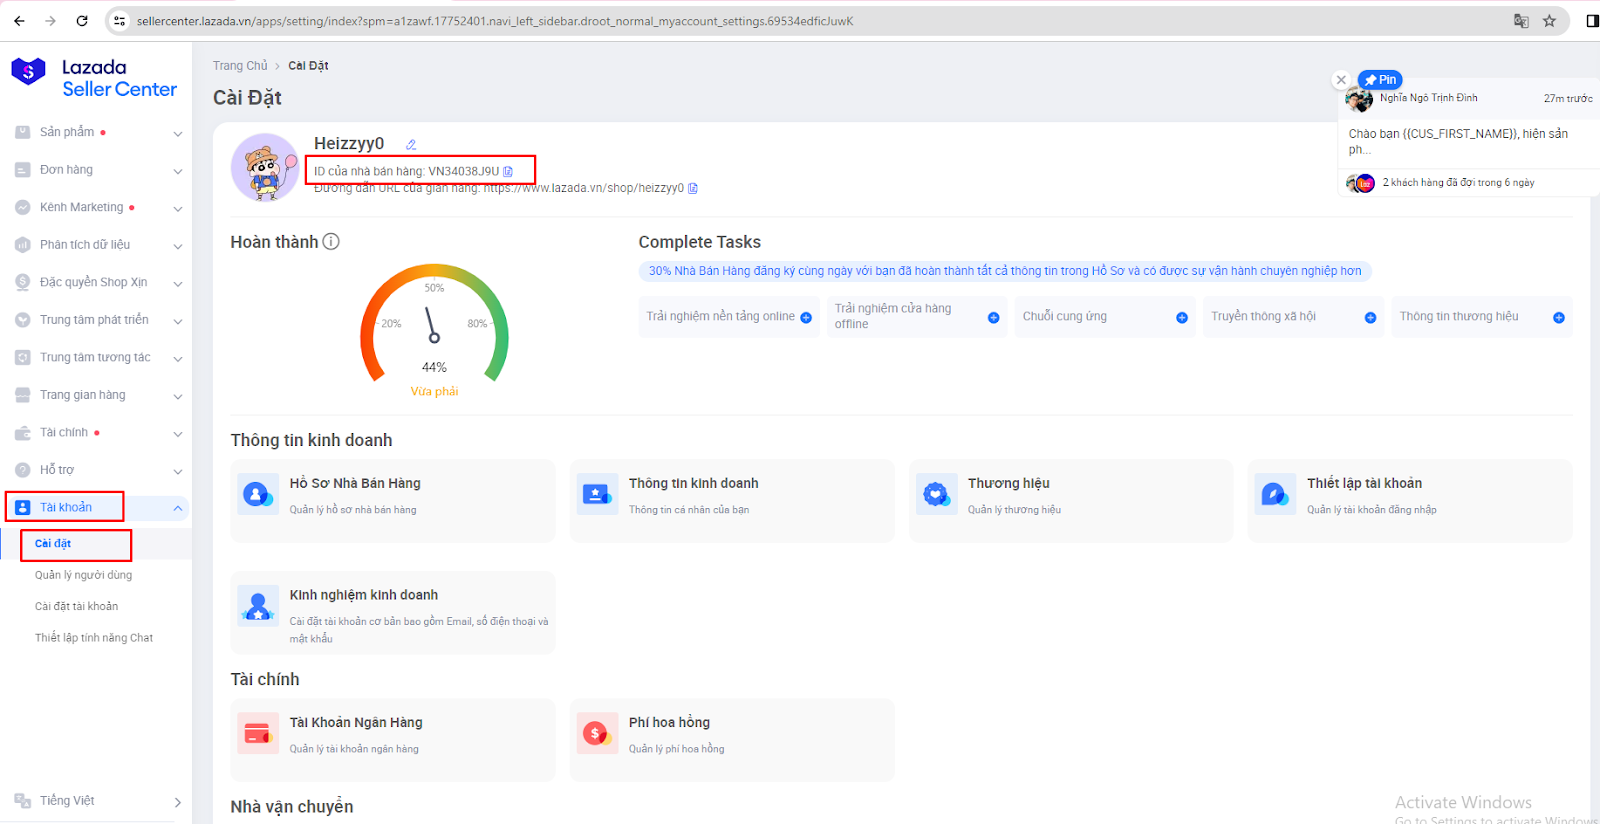Add Truyền thông xã hội task
1600x824 pixels.
click(x=1371, y=317)
